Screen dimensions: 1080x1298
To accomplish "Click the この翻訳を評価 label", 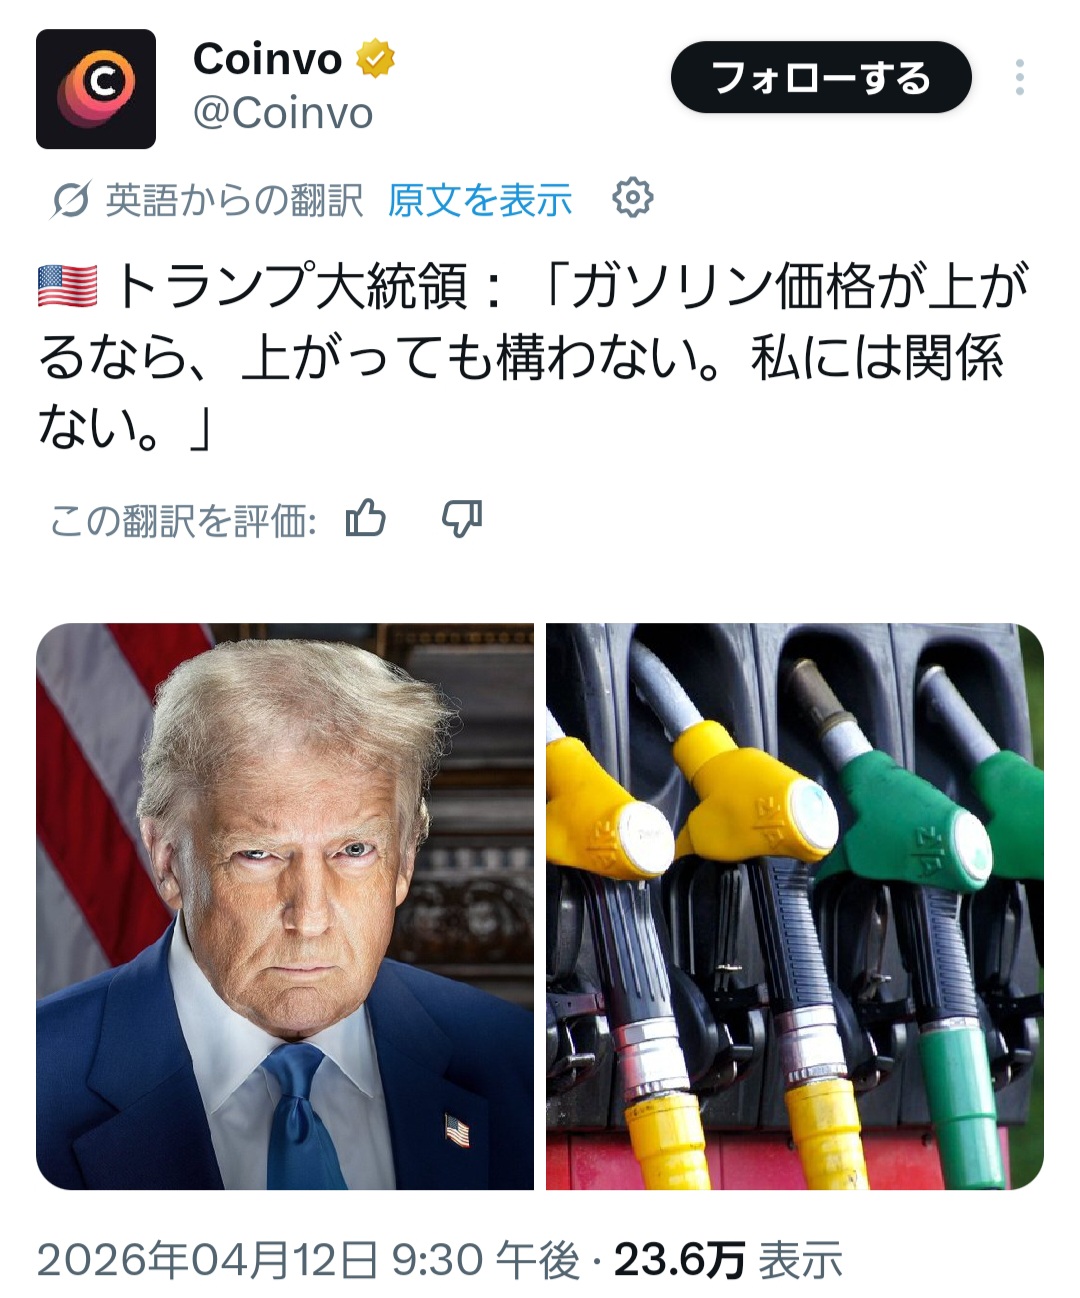I will coord(184,520).
